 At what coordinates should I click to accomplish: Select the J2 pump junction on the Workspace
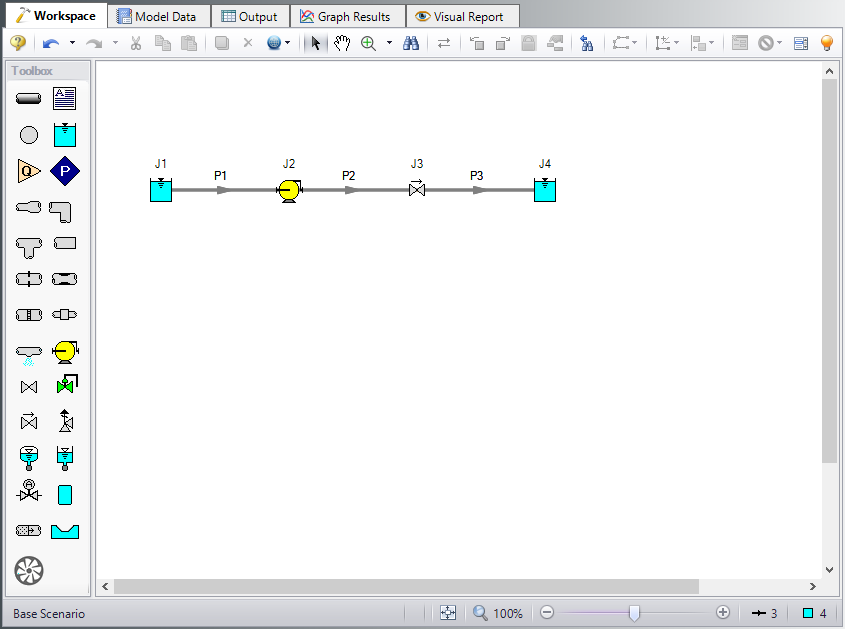pos(289,189)
